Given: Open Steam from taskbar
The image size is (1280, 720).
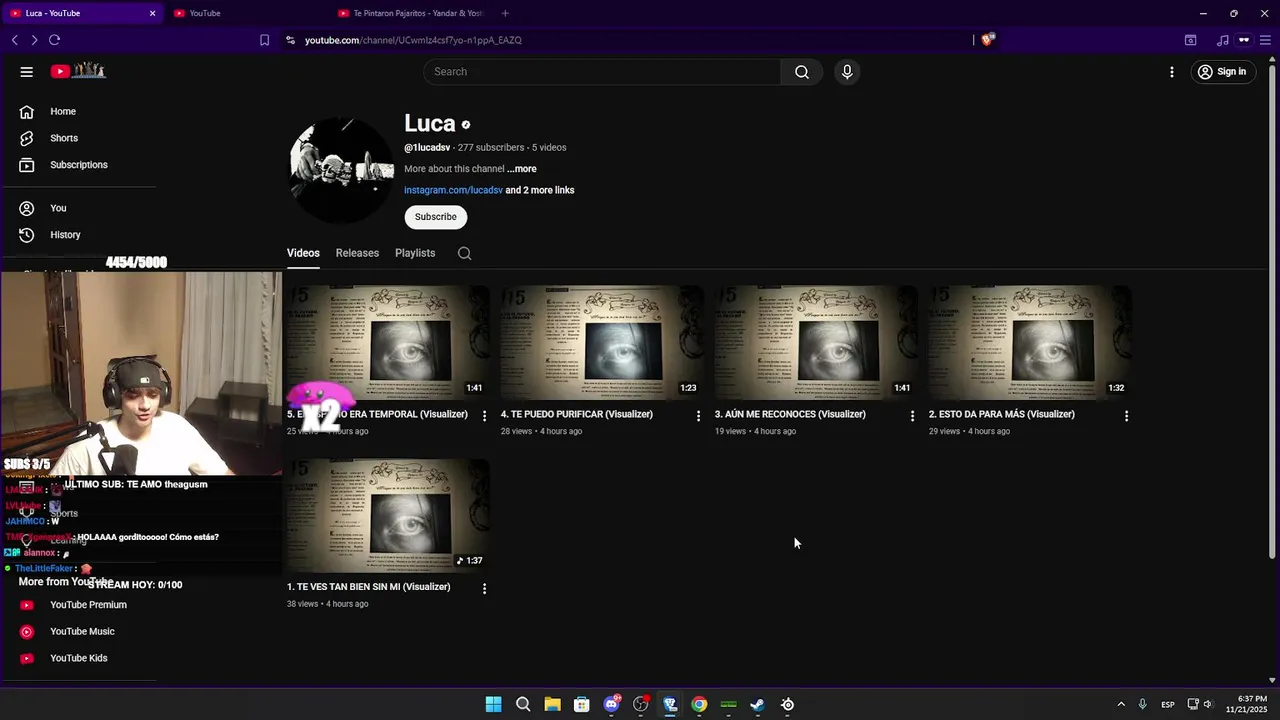Looking at the screenshot, I should tap(758, 705).
